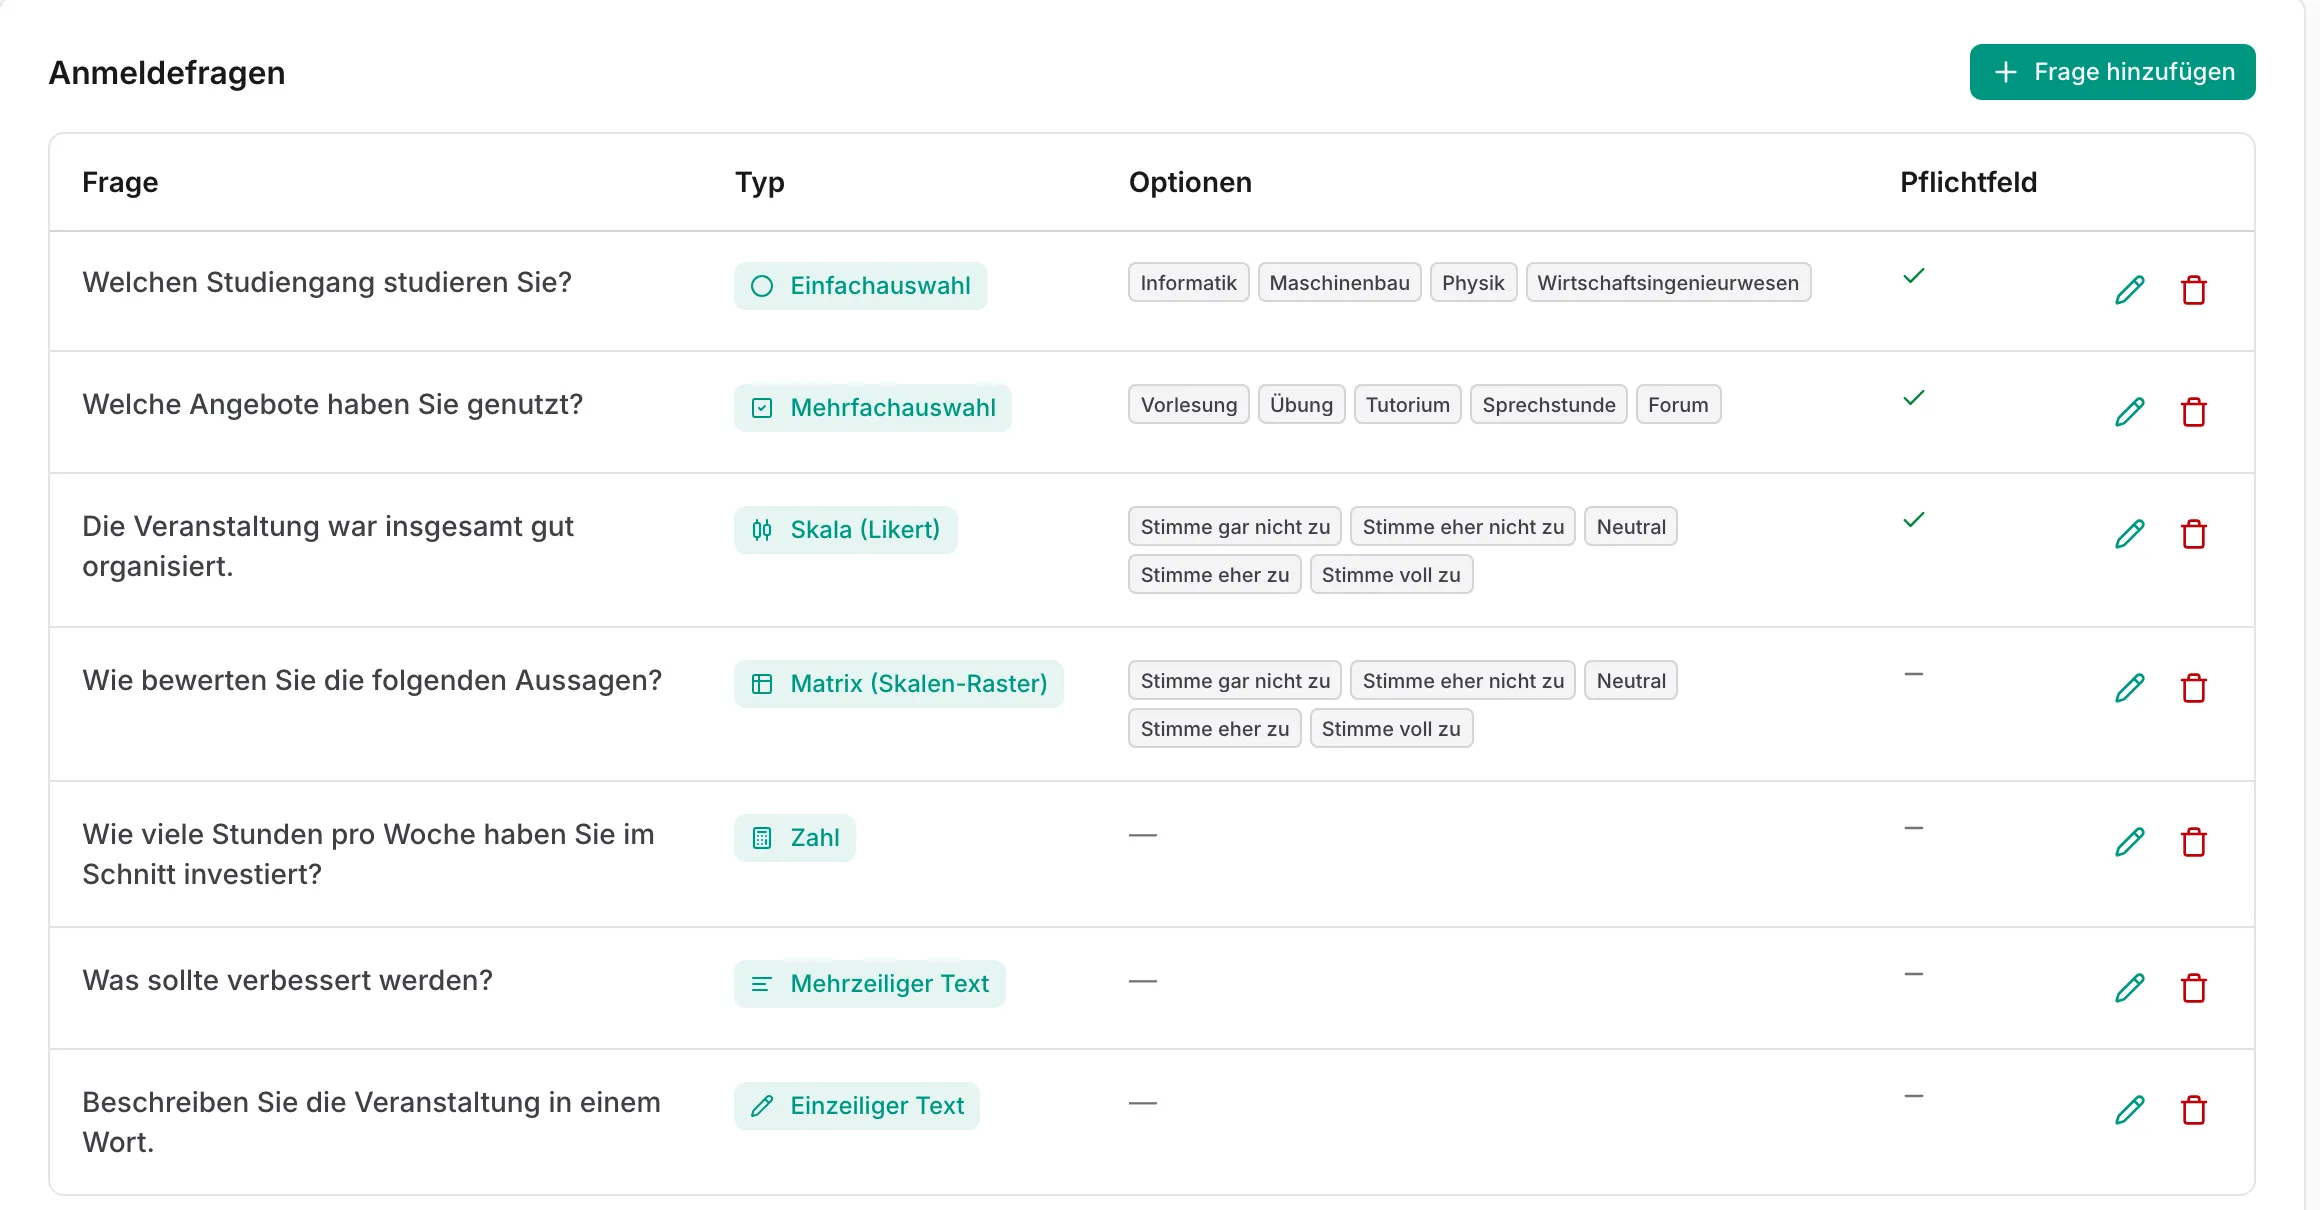The height and width of the screenshot is (1210, 2320).
Task: Select the Physik option chip
Action: (1473, 283)
